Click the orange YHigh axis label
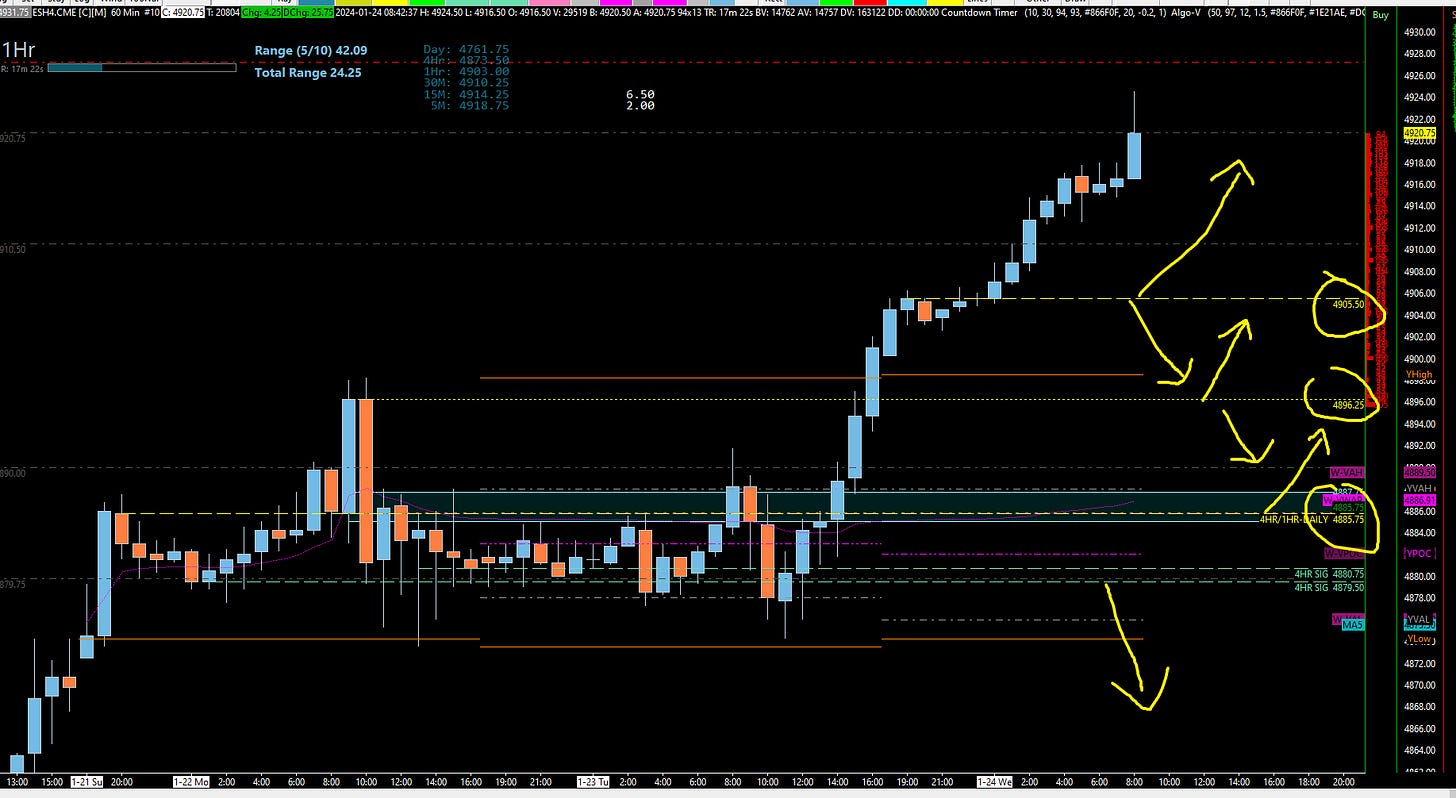 1419,375
